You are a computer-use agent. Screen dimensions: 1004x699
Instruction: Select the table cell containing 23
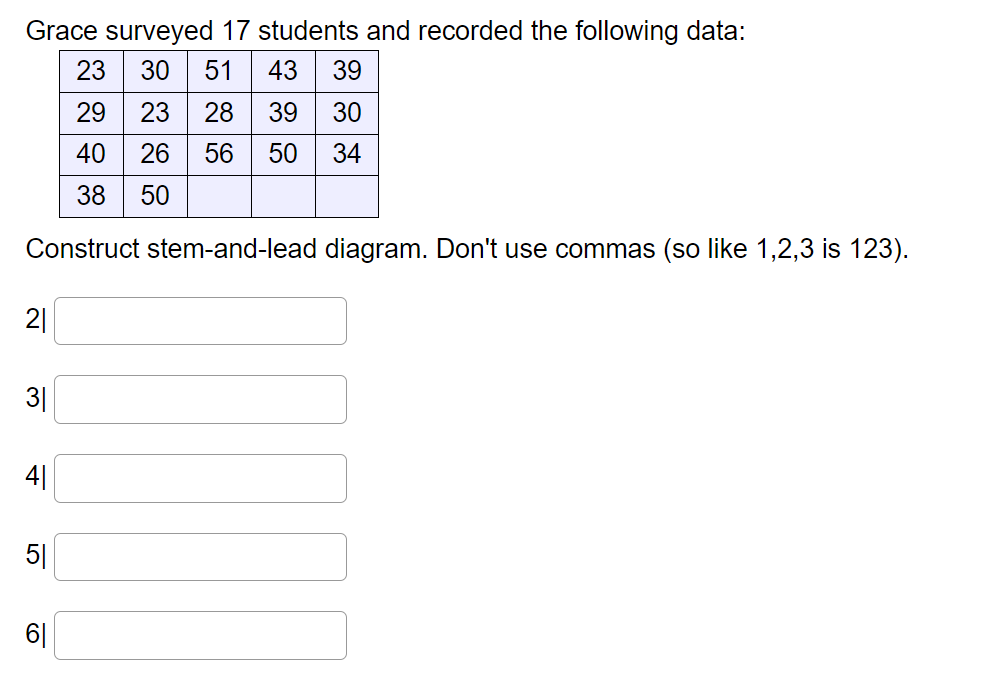91,70
